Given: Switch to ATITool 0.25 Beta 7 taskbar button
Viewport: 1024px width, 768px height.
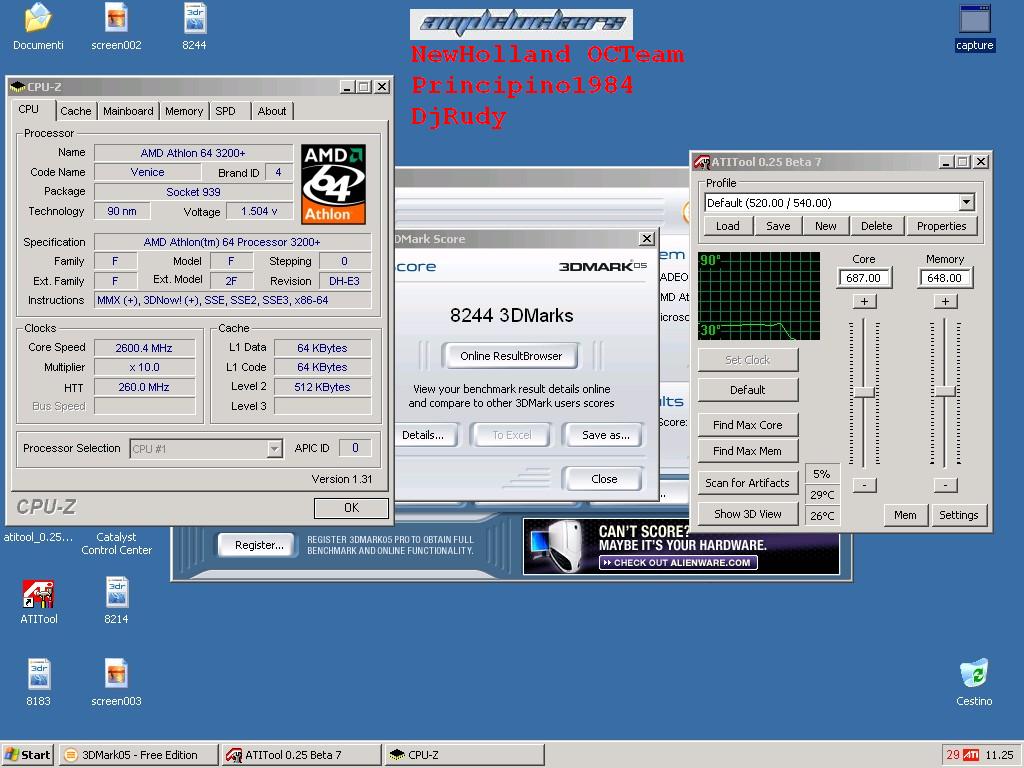Looking at the screenshot, I should pos(301,755).
